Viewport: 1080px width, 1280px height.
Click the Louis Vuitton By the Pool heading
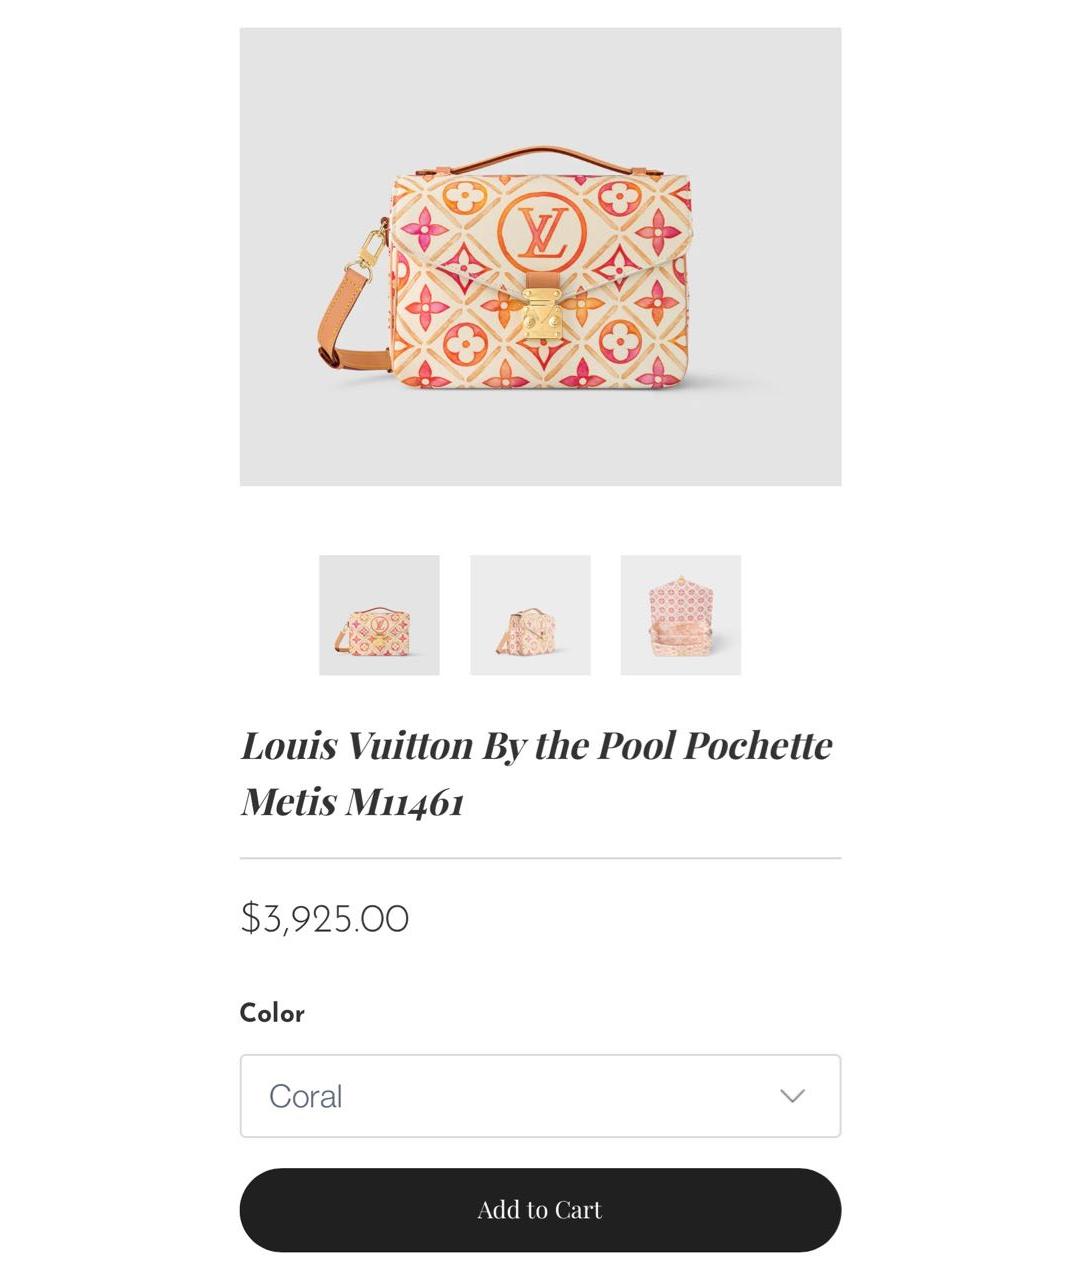[537, 744]
